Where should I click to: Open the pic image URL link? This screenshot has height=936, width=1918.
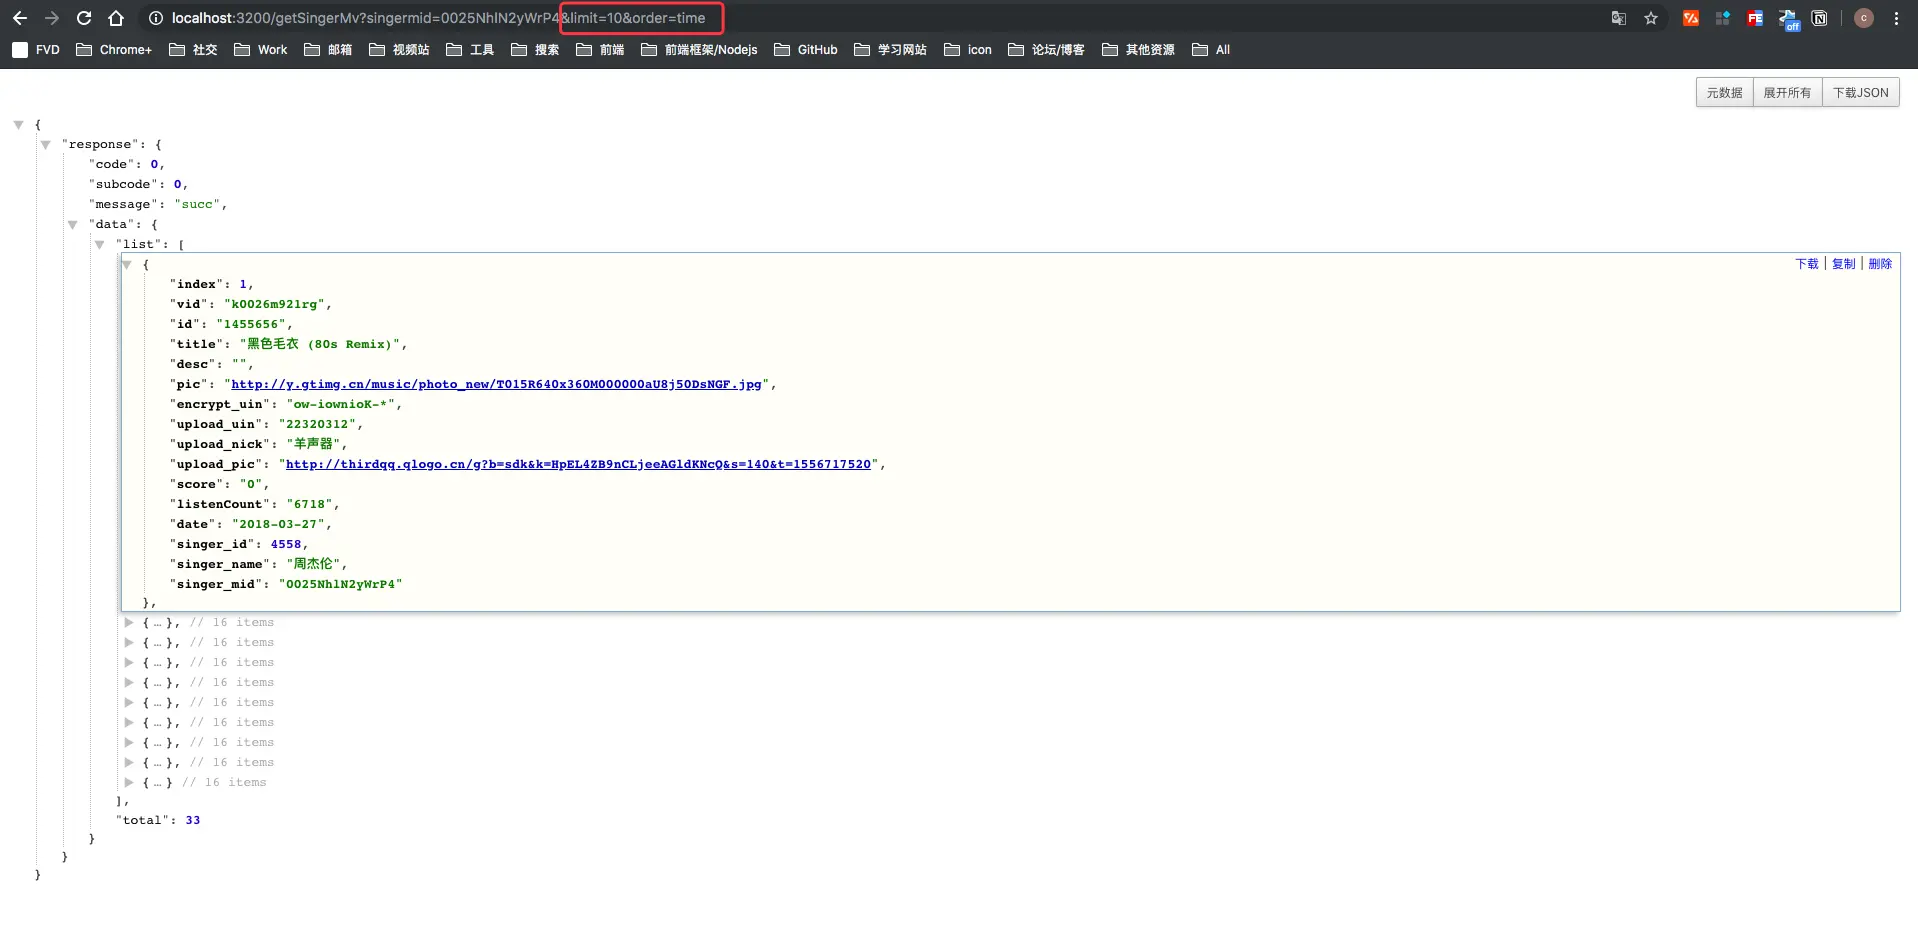coord(496,384)
